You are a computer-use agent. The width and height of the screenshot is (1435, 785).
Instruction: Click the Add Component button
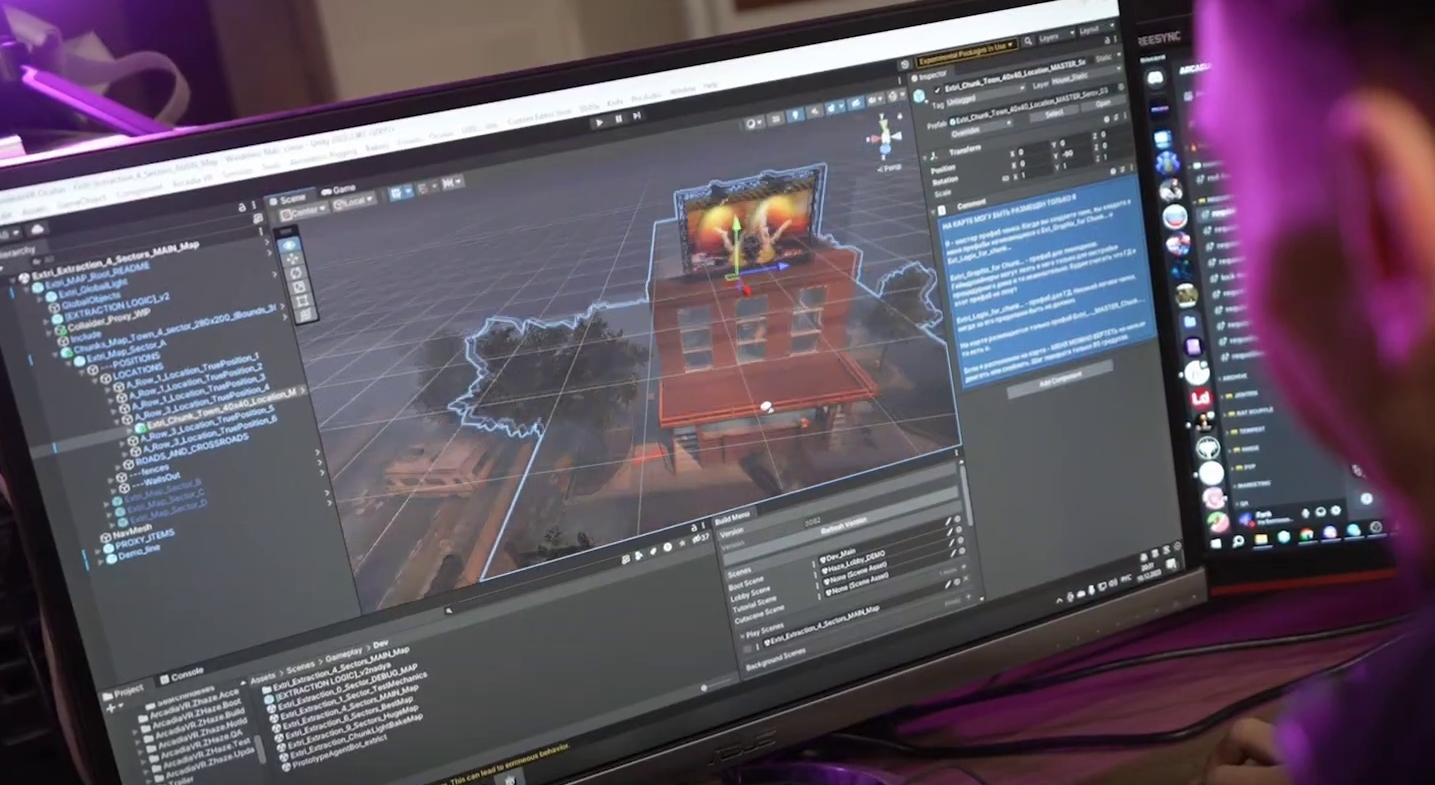click(1058, 380)
